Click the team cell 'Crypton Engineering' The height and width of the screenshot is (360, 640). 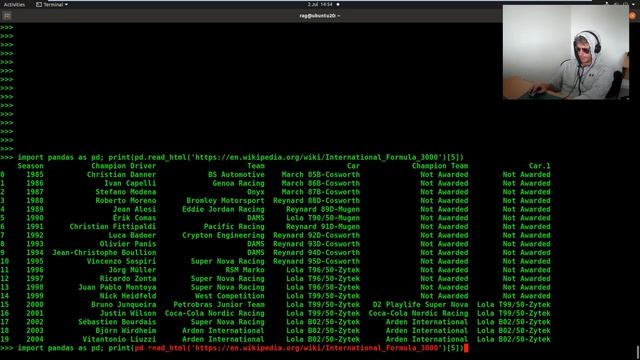223,235
